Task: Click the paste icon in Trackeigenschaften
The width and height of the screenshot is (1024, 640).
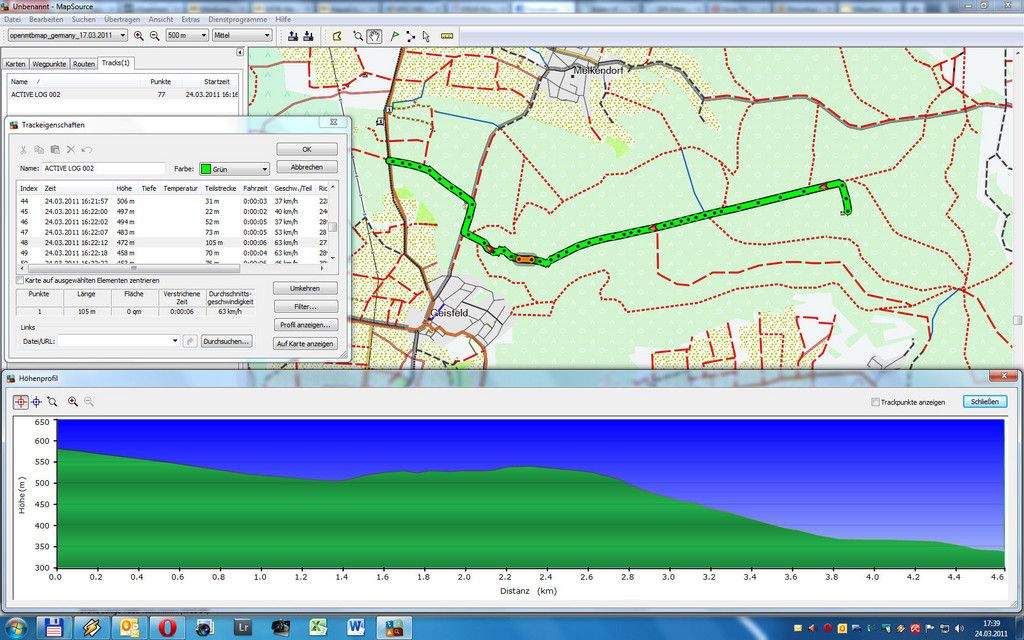Action: coord(55,150)
